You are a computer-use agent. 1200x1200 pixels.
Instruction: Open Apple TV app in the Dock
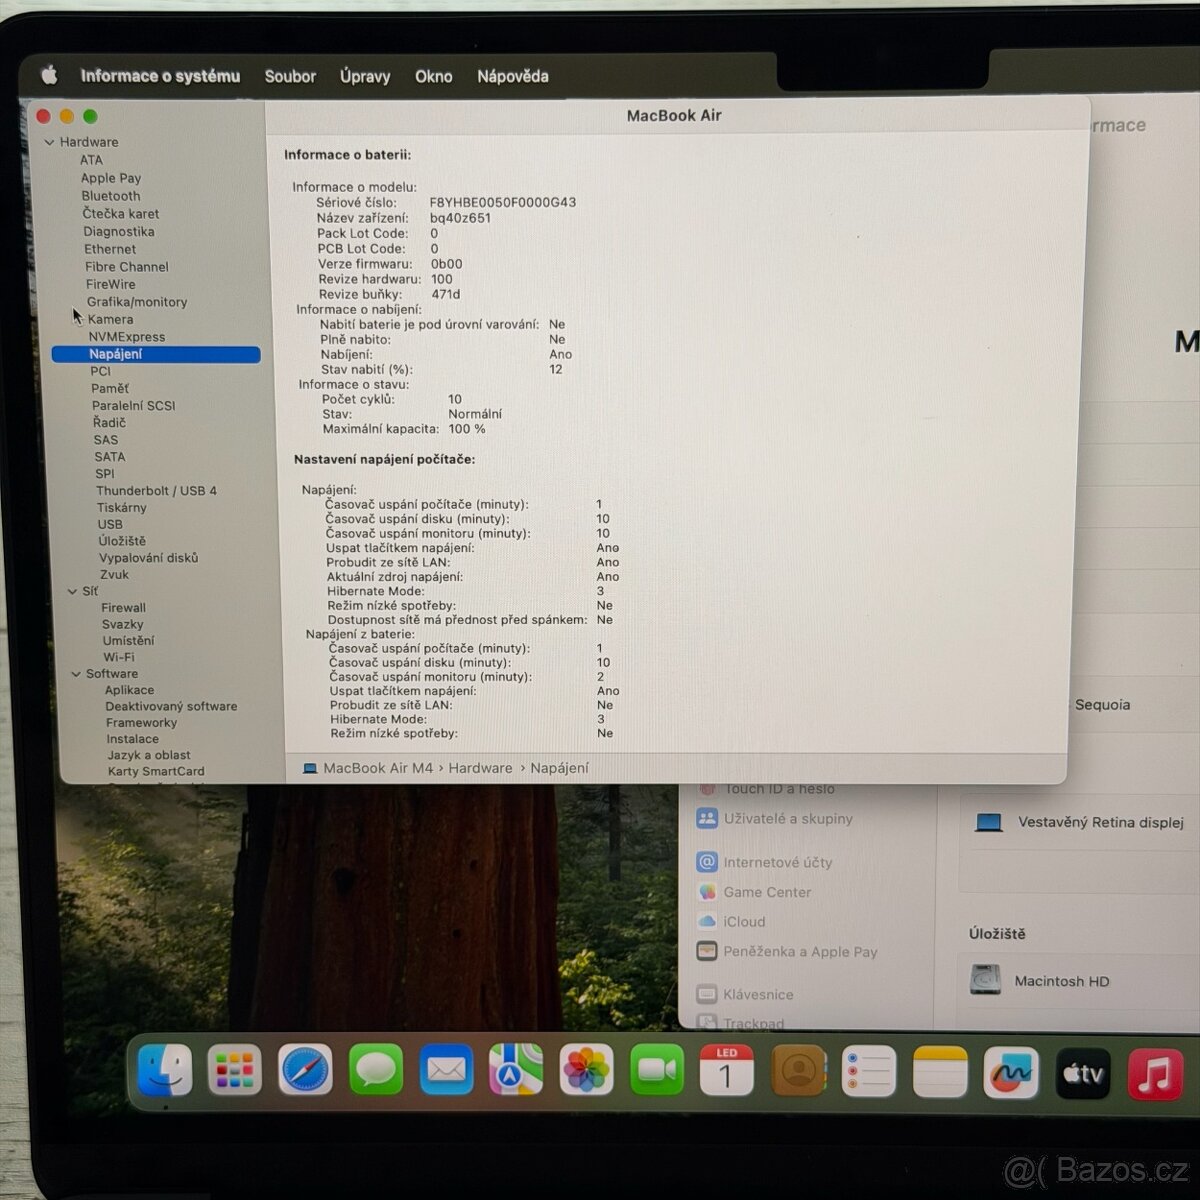(1083, 1073)
